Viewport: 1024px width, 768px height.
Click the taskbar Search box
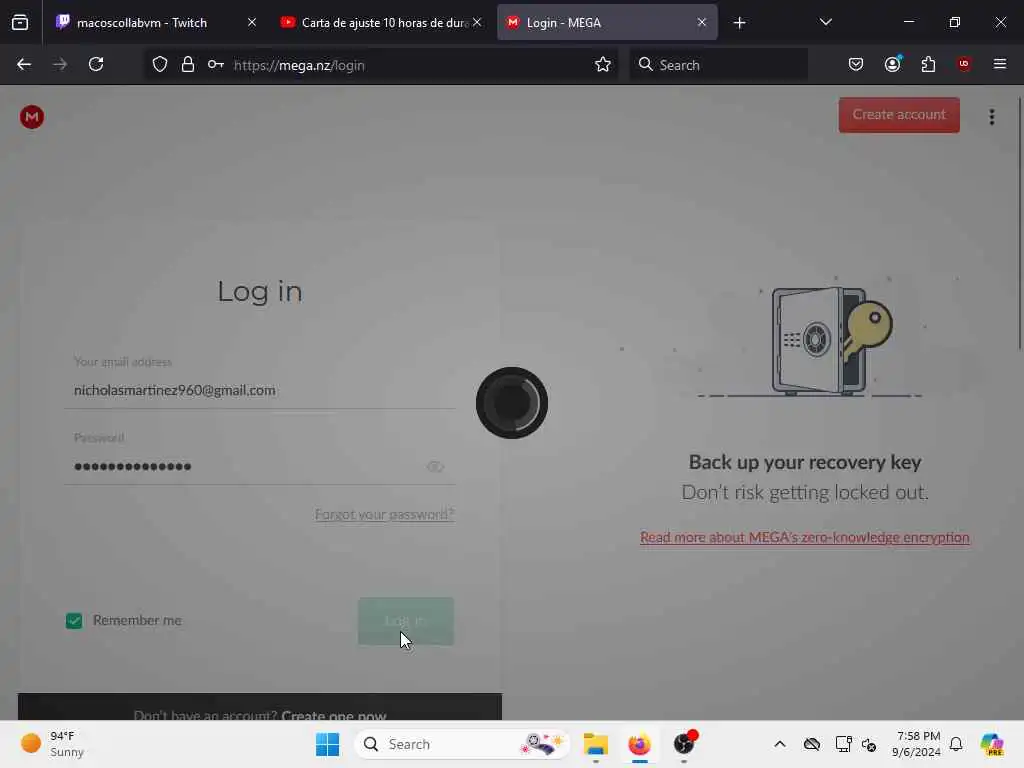tap(462, 744)
